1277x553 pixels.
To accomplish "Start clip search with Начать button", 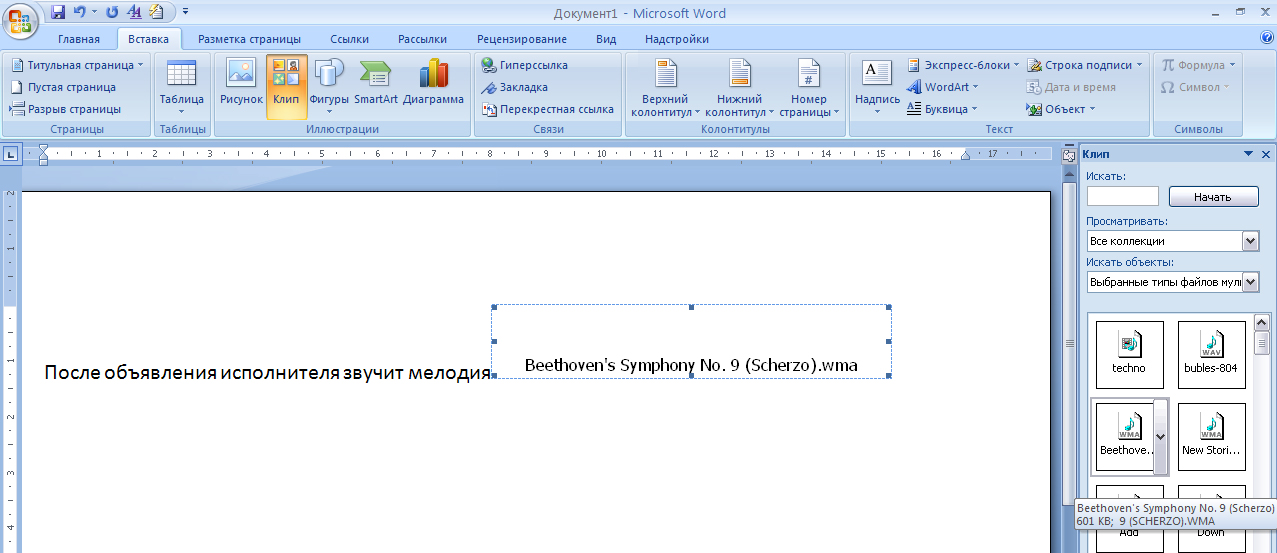I will [1212, 197].
